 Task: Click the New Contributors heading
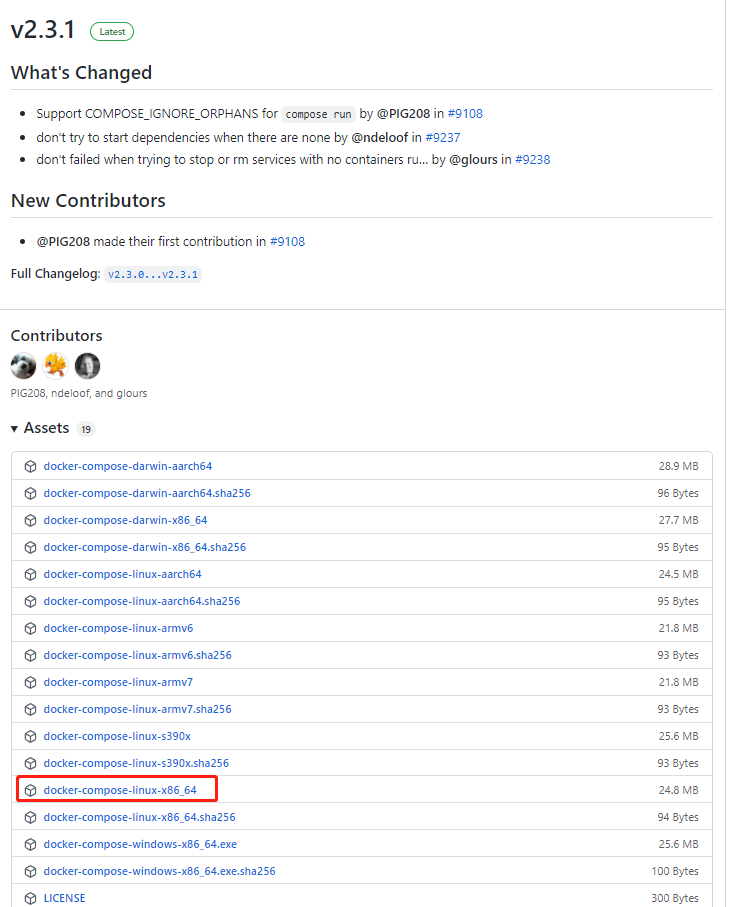(x=88, y=201)
